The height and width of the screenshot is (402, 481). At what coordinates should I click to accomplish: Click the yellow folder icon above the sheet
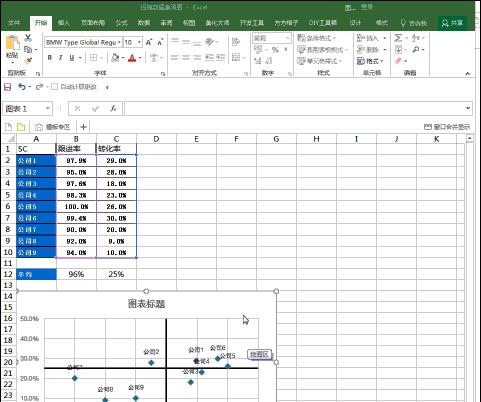coord(21,127)
